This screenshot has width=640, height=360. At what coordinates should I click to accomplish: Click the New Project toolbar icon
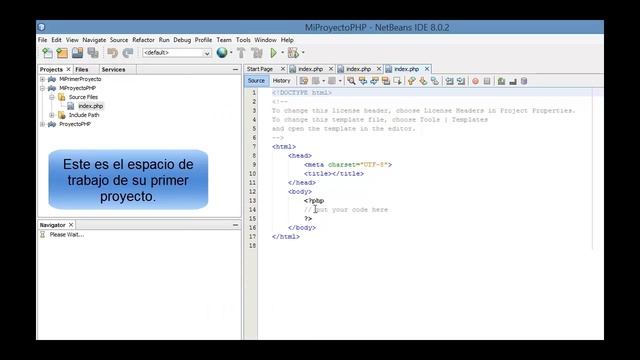pos(62,53)
